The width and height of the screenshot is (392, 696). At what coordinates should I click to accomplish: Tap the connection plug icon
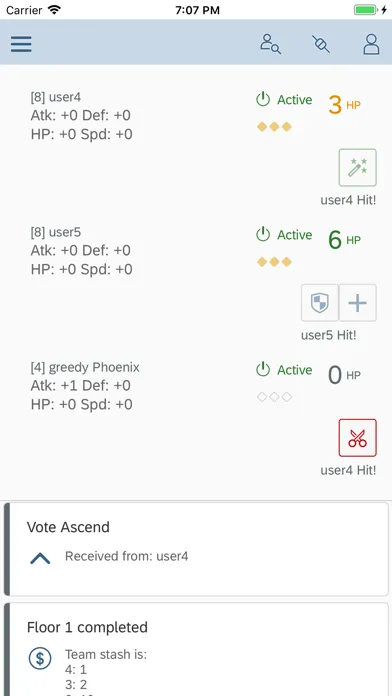coord(321,44)
